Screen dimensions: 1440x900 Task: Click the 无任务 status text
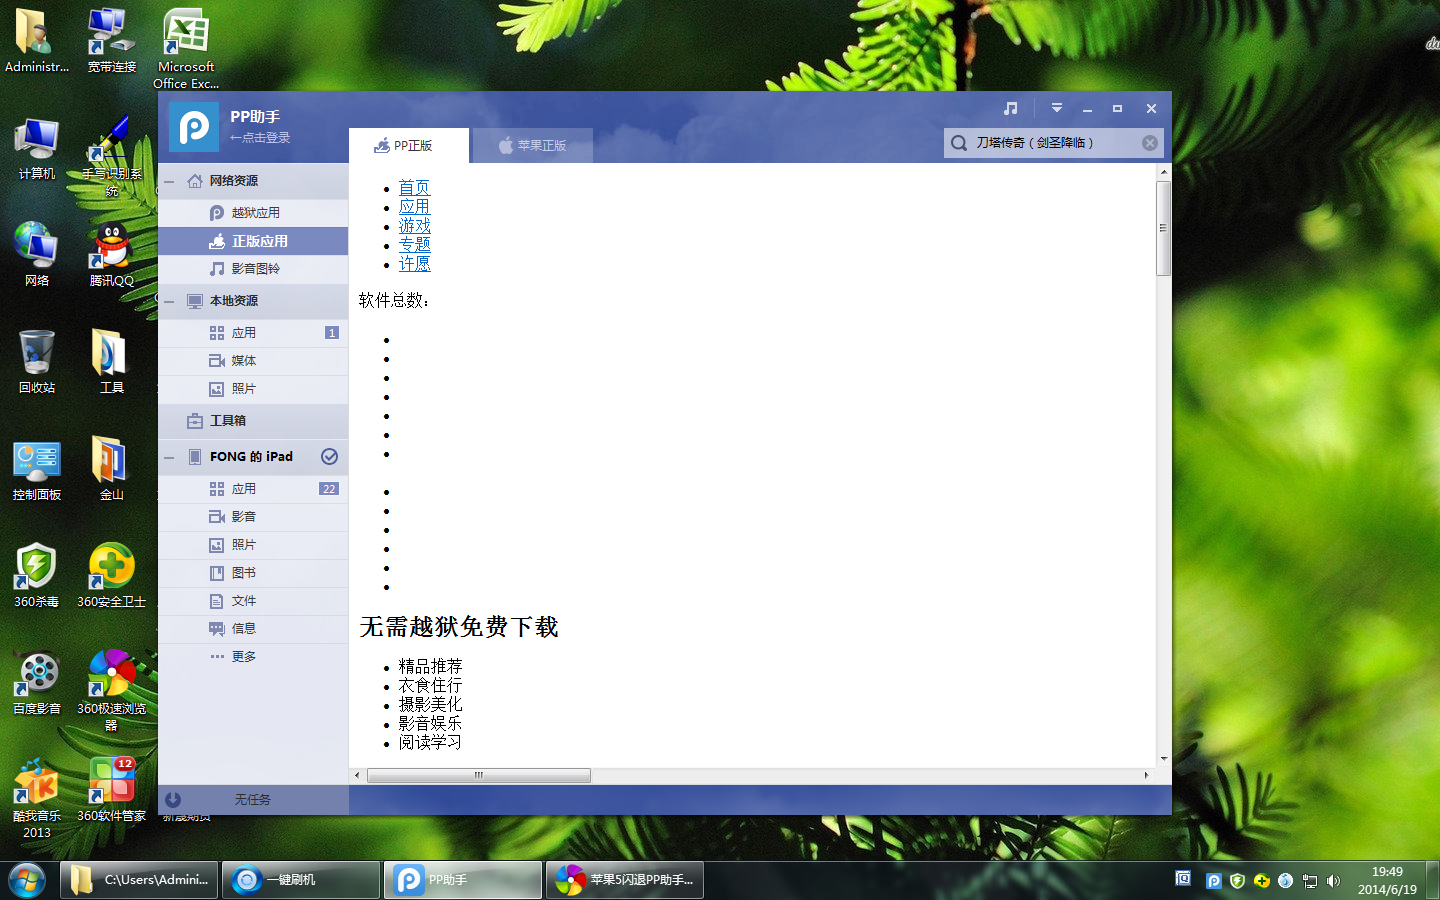pos(252,800)
